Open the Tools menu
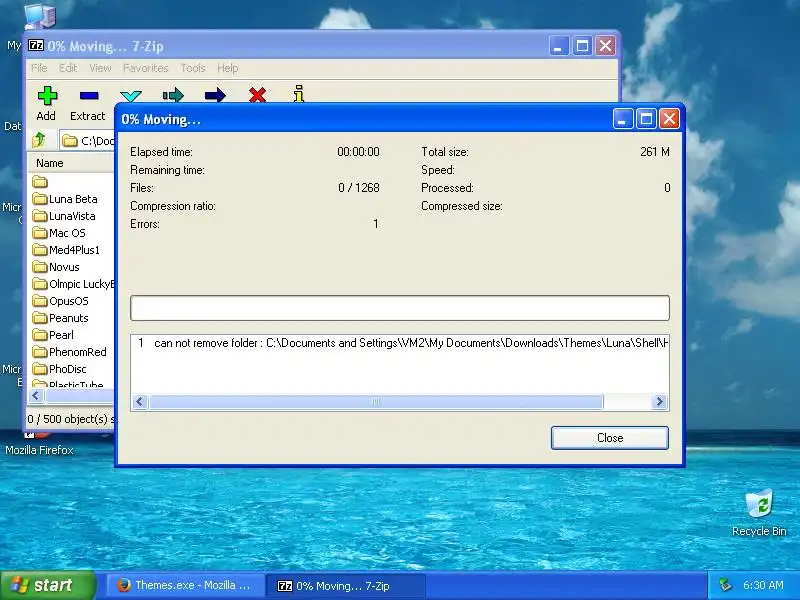 coord(192,68)
